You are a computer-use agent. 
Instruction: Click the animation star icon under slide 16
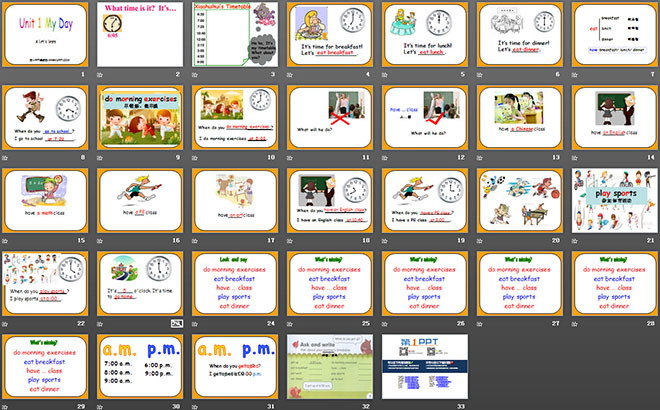point(100,241)
